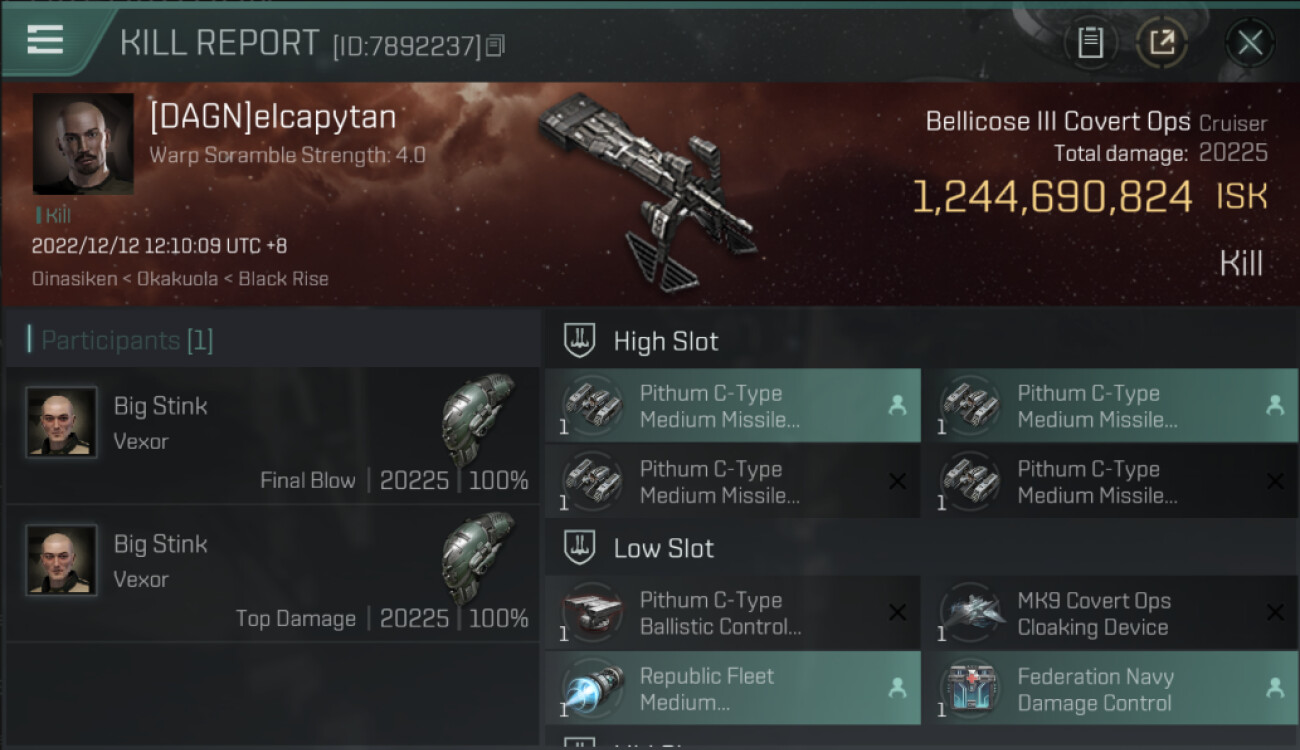The image size is (1300, 750).
Task: Click the clipboard icon in the header
Action: [1090, 42]
